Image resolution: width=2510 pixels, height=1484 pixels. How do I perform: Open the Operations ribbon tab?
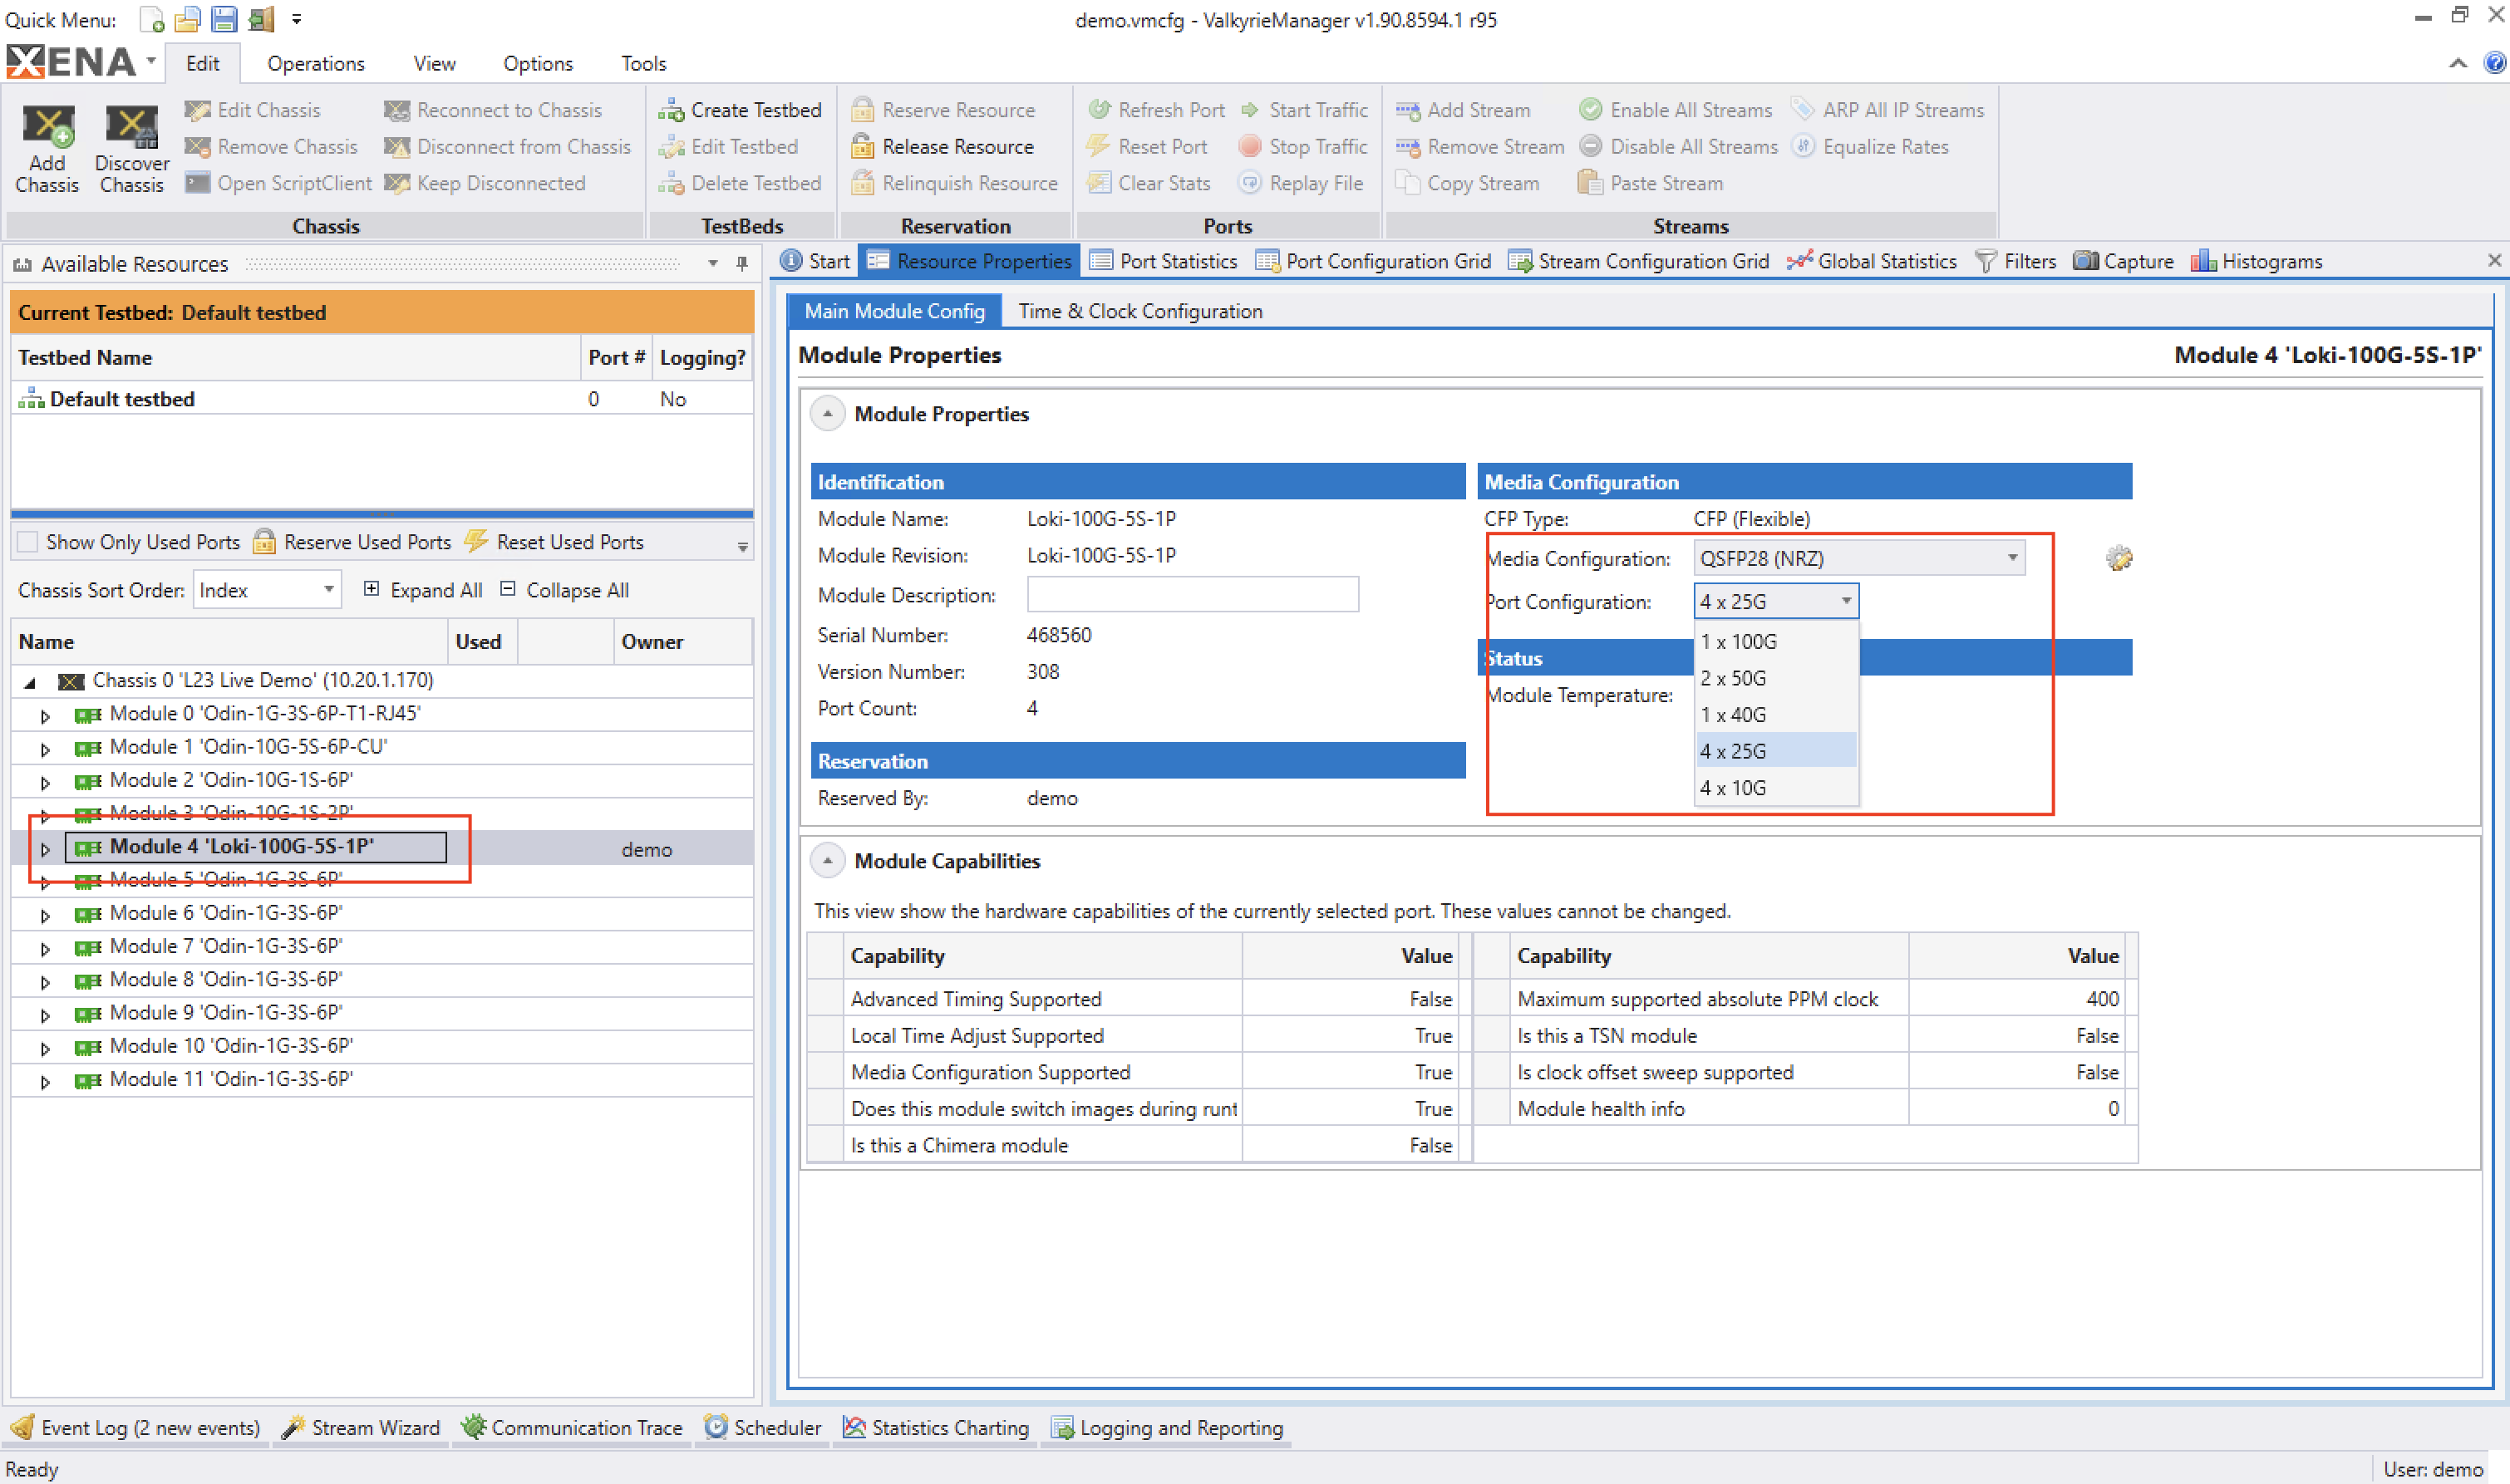pyautogui.click(x=316, y=63)
